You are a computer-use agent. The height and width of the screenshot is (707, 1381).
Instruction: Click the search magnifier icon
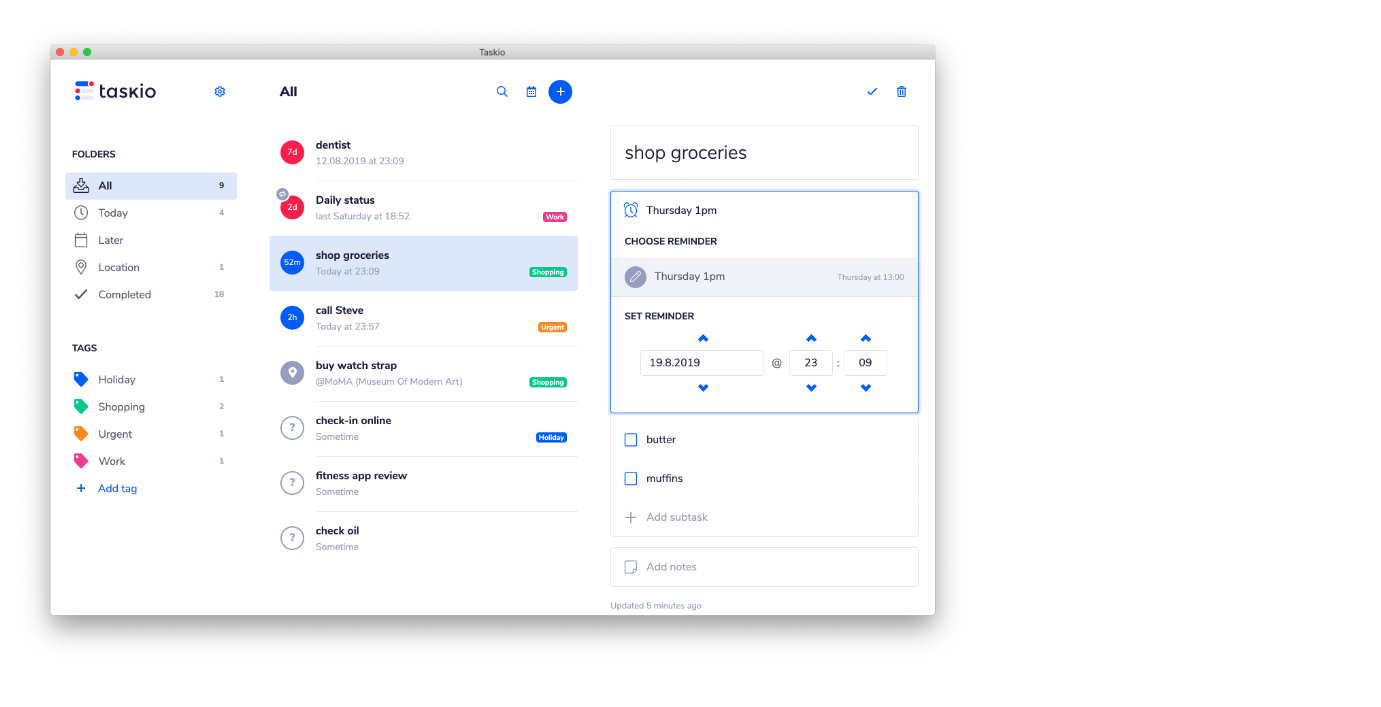(502, 91)
